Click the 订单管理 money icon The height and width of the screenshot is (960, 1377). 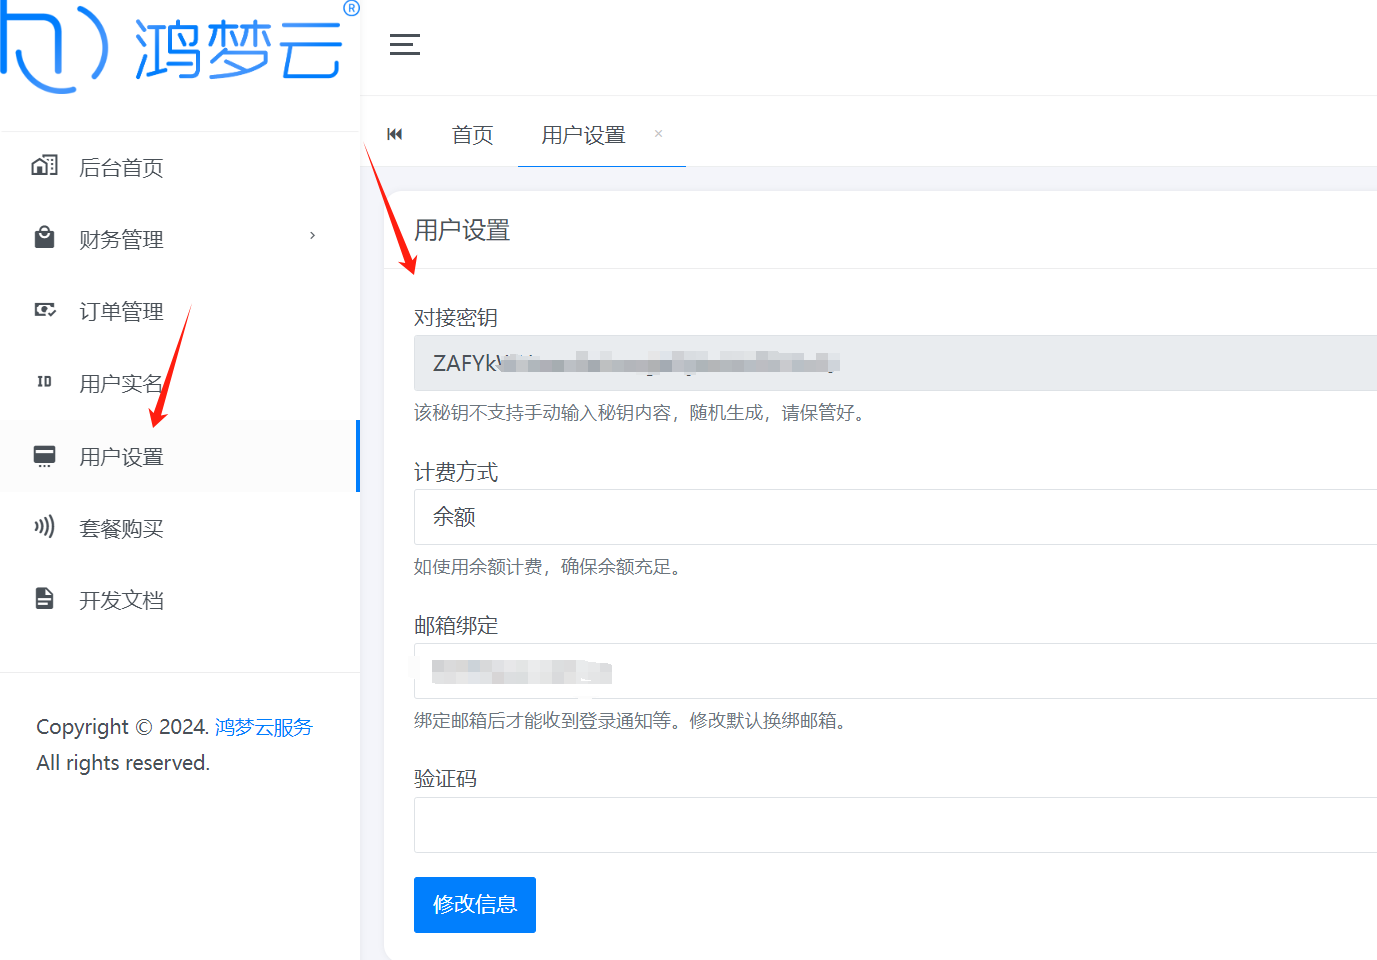coord(45,310)
